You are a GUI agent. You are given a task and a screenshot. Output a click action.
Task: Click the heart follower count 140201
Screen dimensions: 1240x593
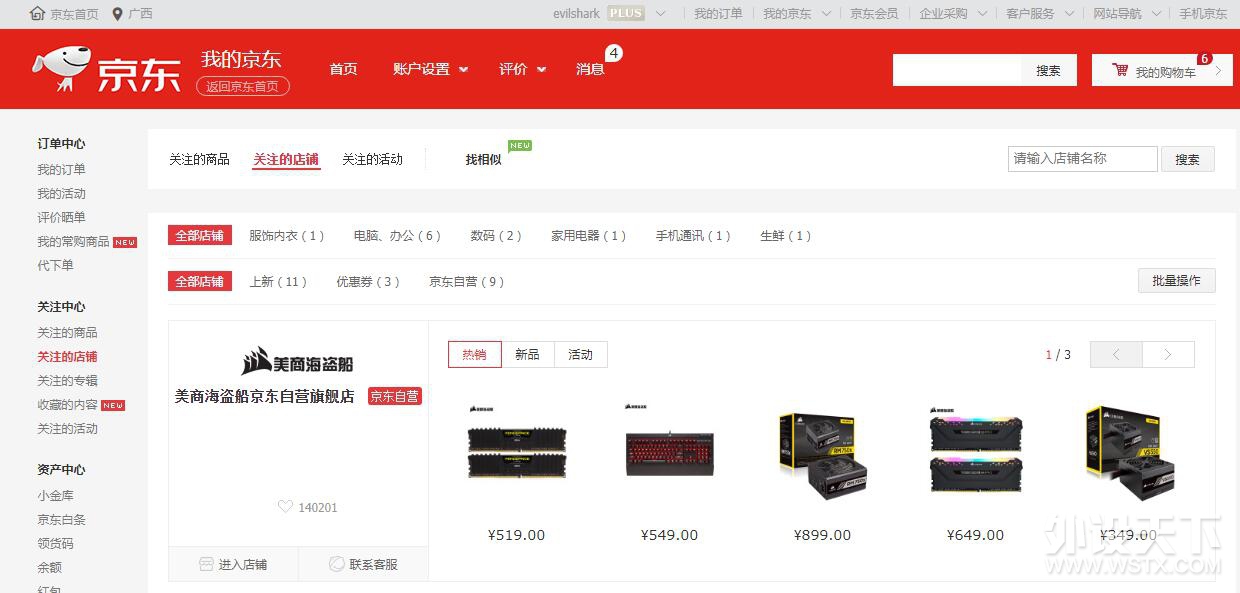[308, 507]
